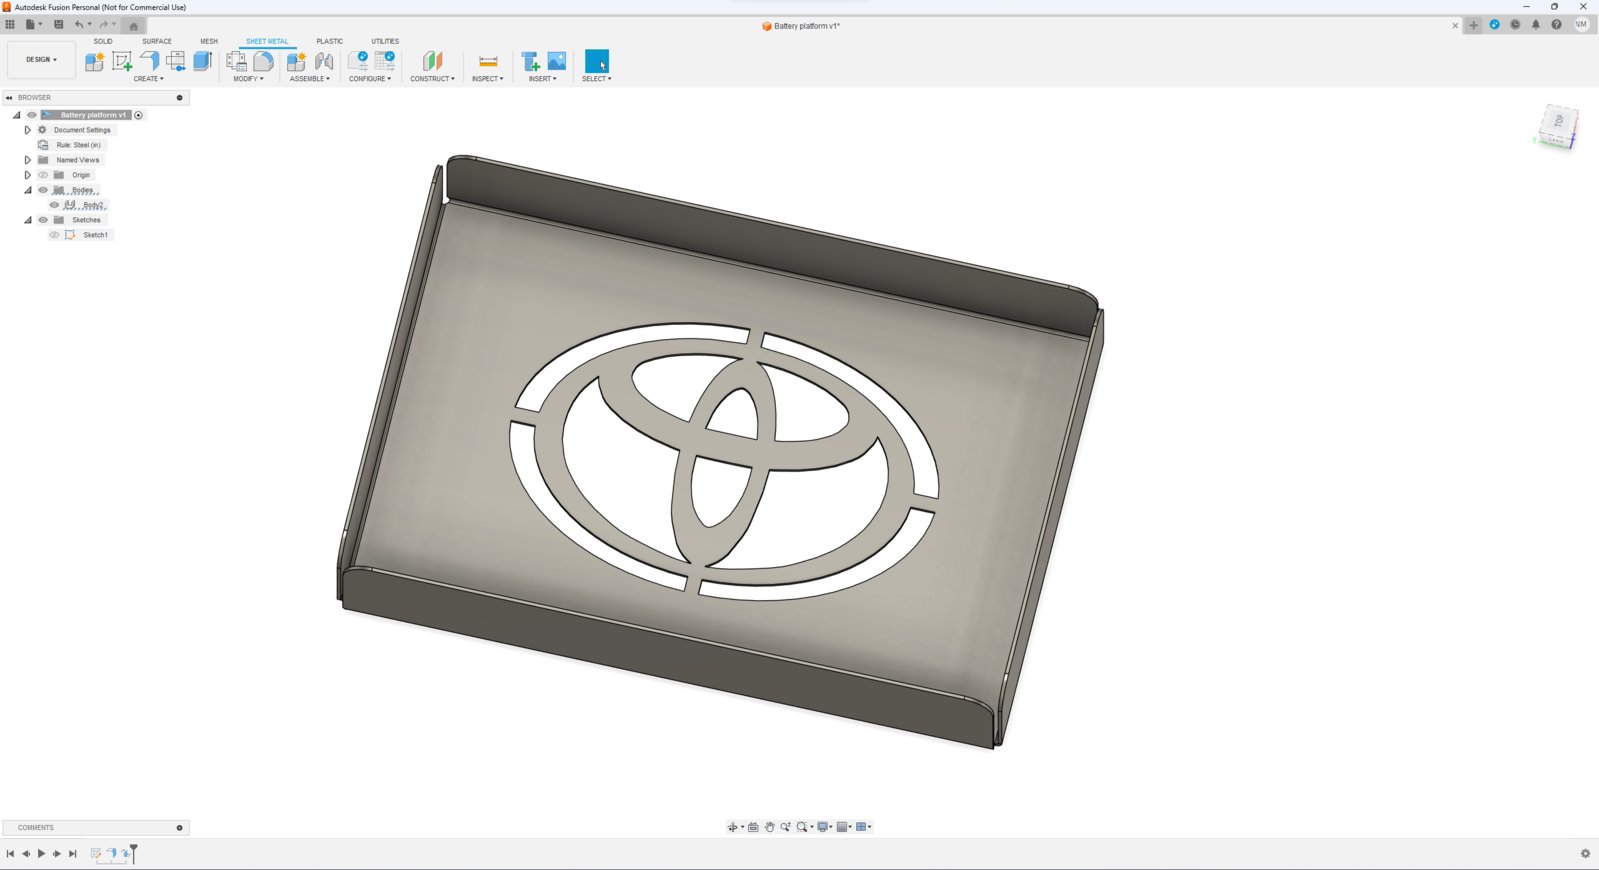The height and width of the screenshot is (870, 1599).
Task: Toggle Origin folder visibility eye
Action: click(x=43, y=175)
